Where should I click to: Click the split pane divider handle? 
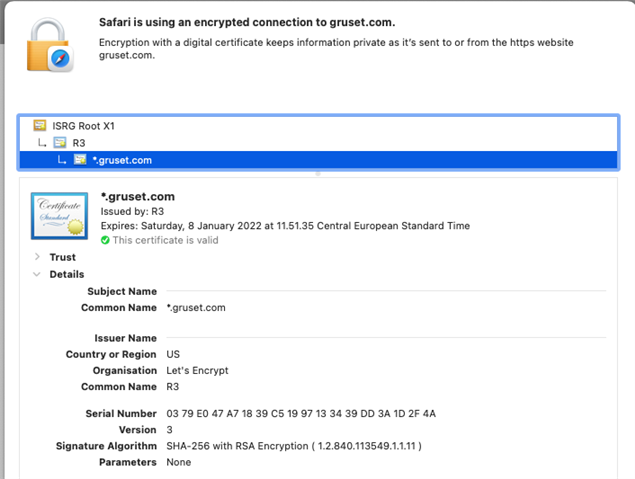318,173
